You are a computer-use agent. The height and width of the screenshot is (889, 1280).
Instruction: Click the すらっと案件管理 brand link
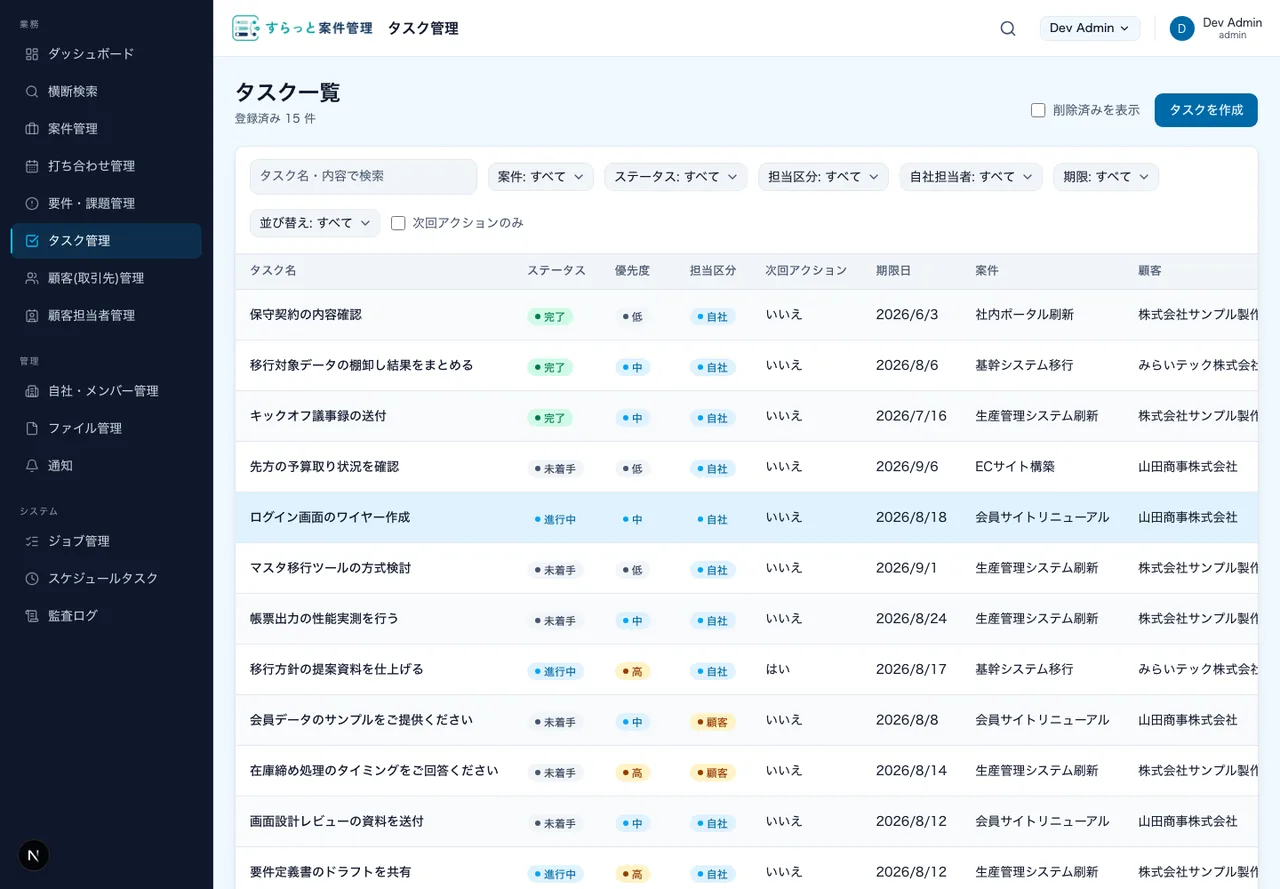pos(302,28)
